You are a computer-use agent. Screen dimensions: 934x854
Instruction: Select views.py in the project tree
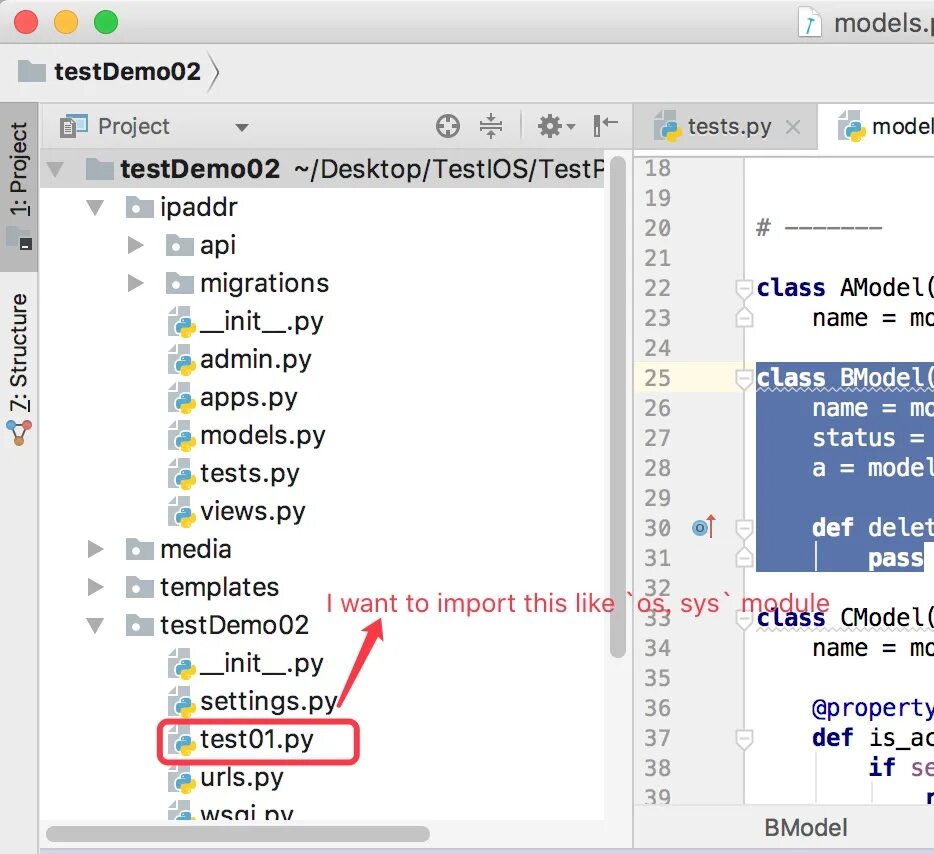click(322, 511)
